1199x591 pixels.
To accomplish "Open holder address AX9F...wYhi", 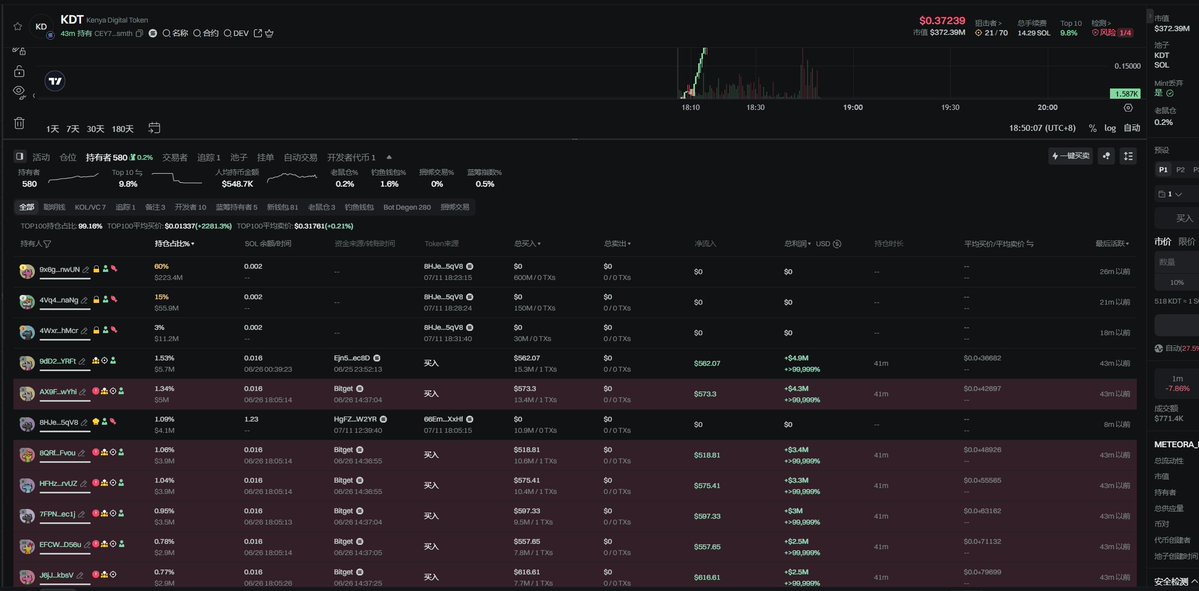I will coord(58,391).
